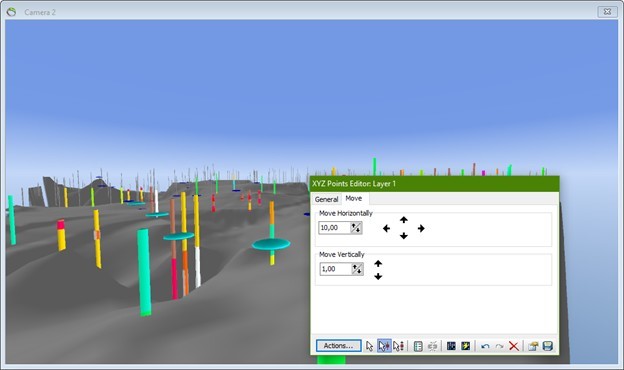Click the downward arrow under Move Vertically
The image size is (624, 370).
coord(378,276)
